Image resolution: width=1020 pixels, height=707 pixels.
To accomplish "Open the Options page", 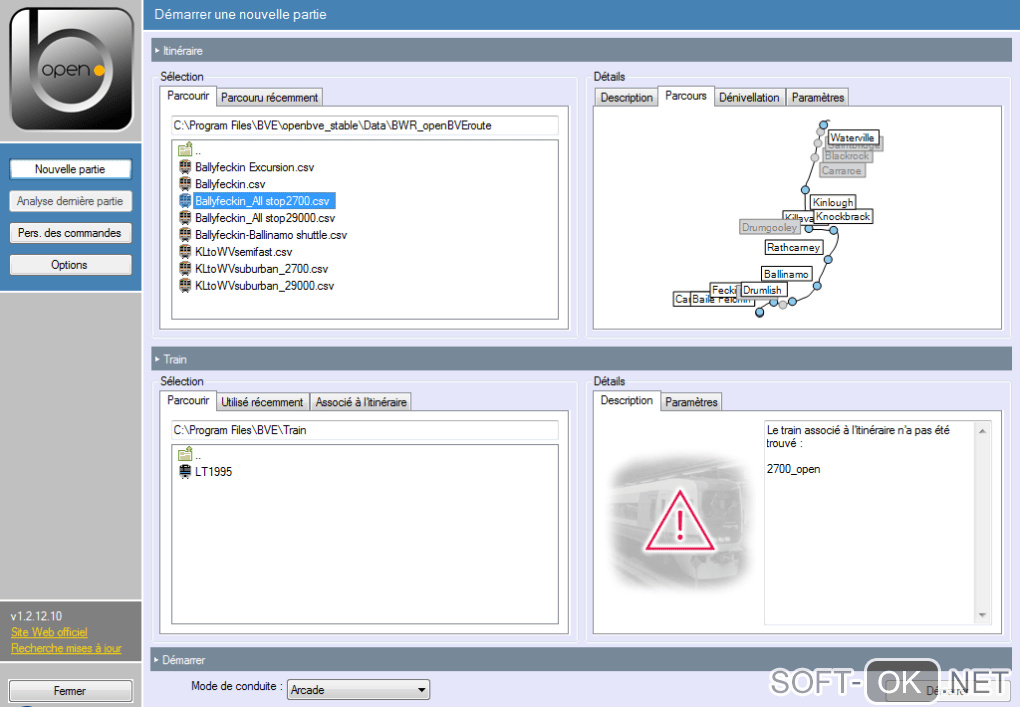I will [70, 265].
